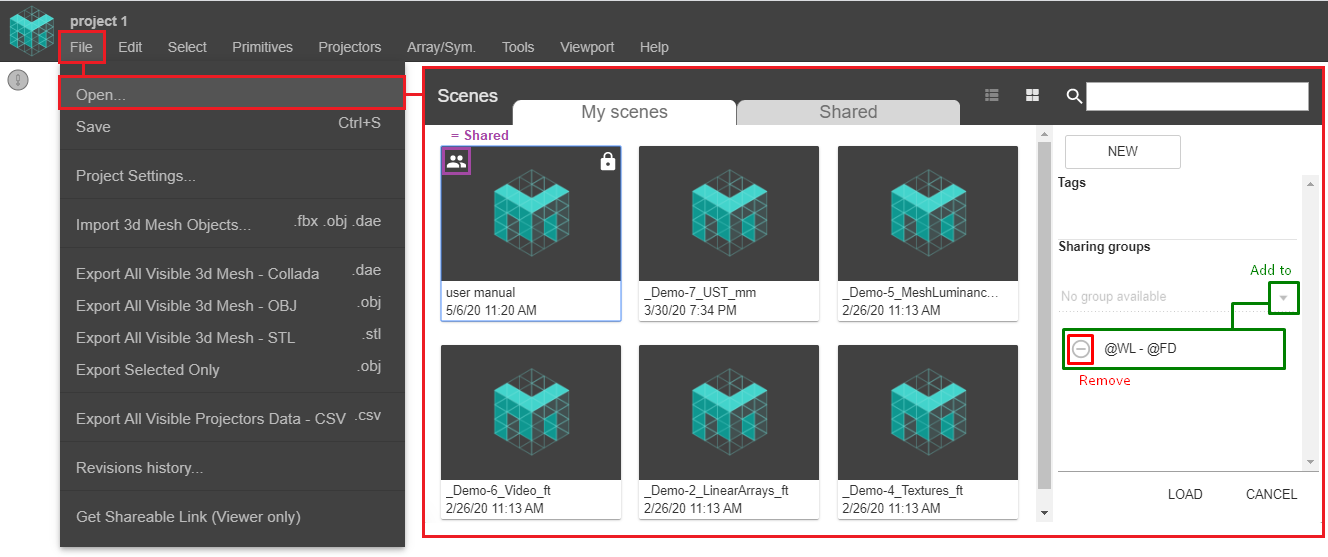Image resolution: width=1328 pixels, height=557 pixels.
Task: Click the small round icon below logo
Action: (19, 80)
